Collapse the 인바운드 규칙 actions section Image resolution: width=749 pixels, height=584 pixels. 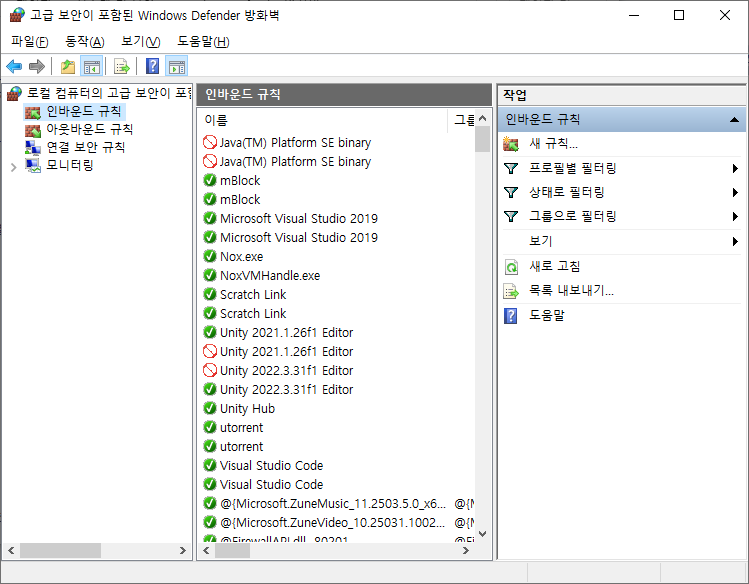pos(735,120)
